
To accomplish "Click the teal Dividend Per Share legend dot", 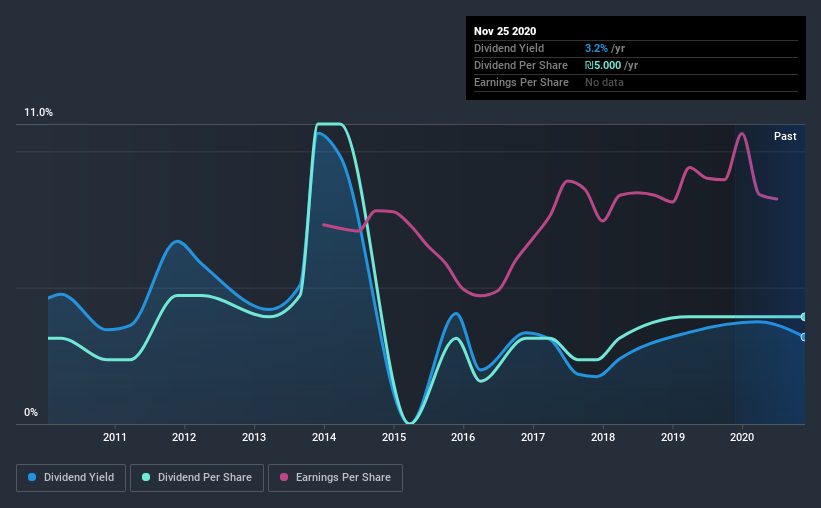I will point(146,477).
